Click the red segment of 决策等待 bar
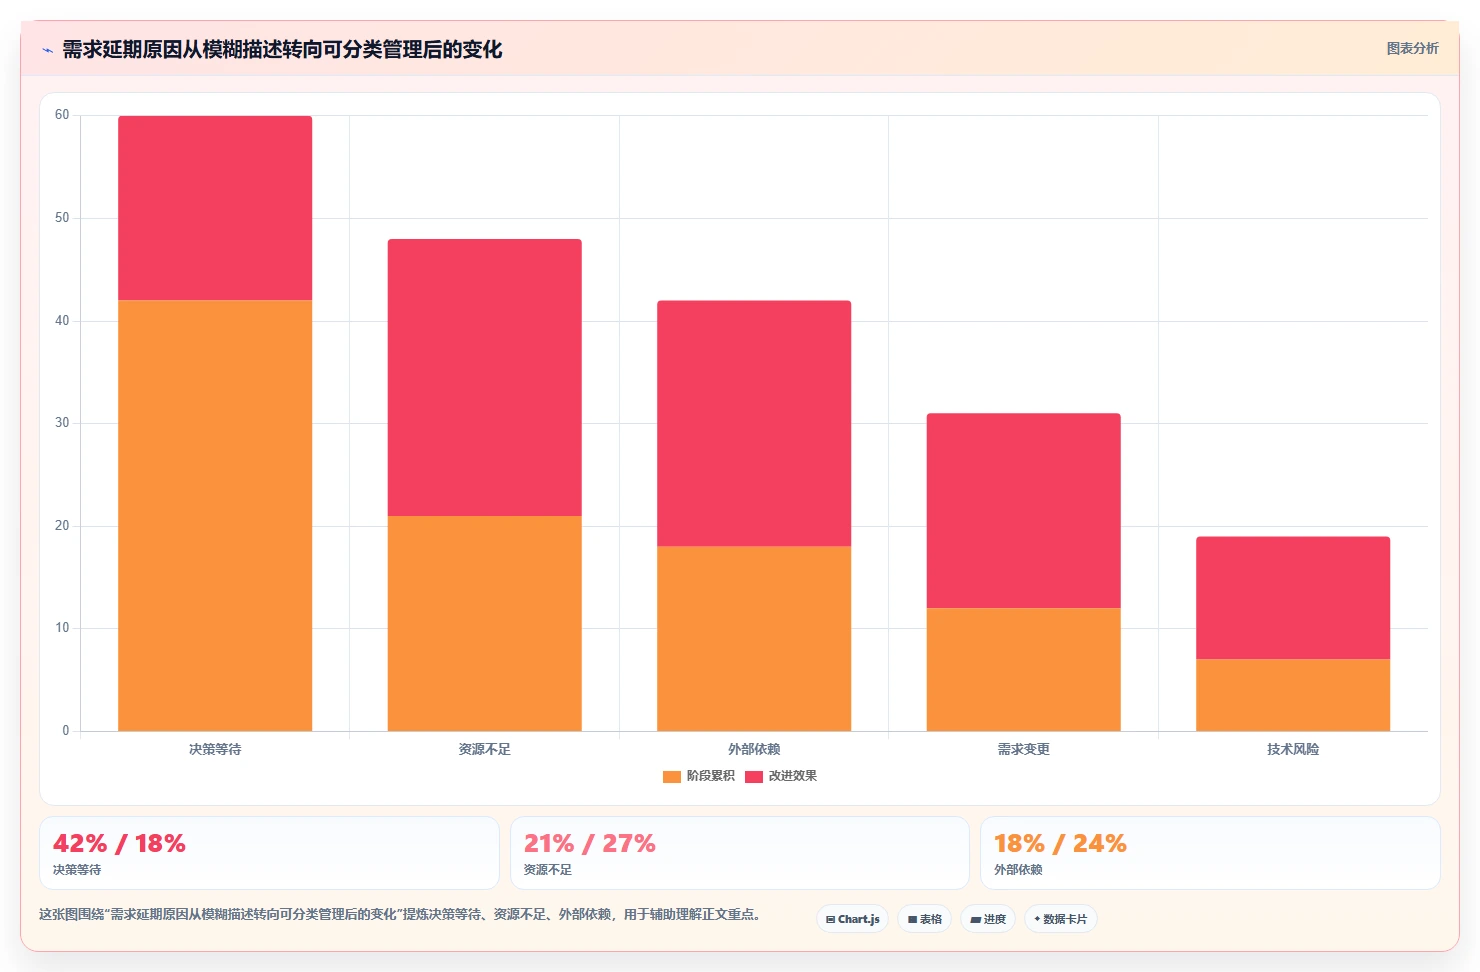The height and width of the screenshot is (972, 1480). pyautogui.click(x=215, y=208)
